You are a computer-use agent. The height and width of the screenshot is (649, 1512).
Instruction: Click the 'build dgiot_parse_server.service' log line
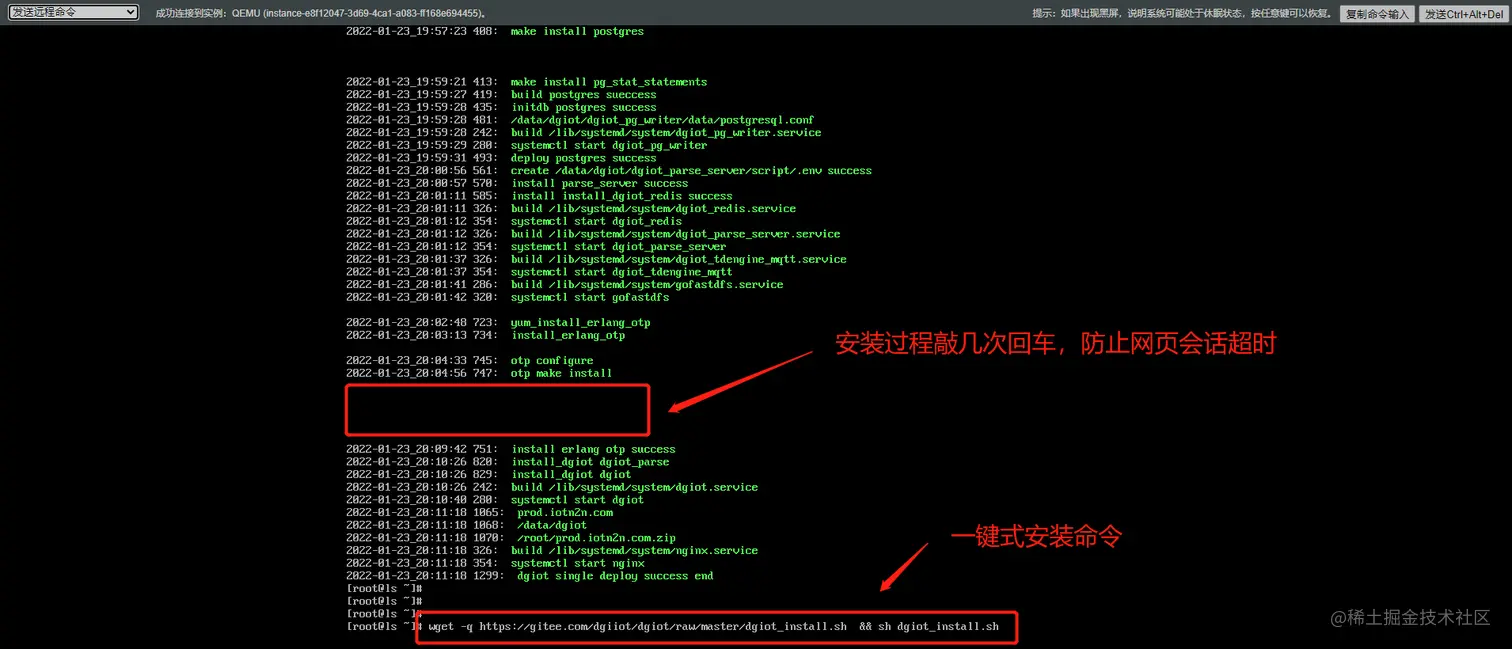[593, 234]
